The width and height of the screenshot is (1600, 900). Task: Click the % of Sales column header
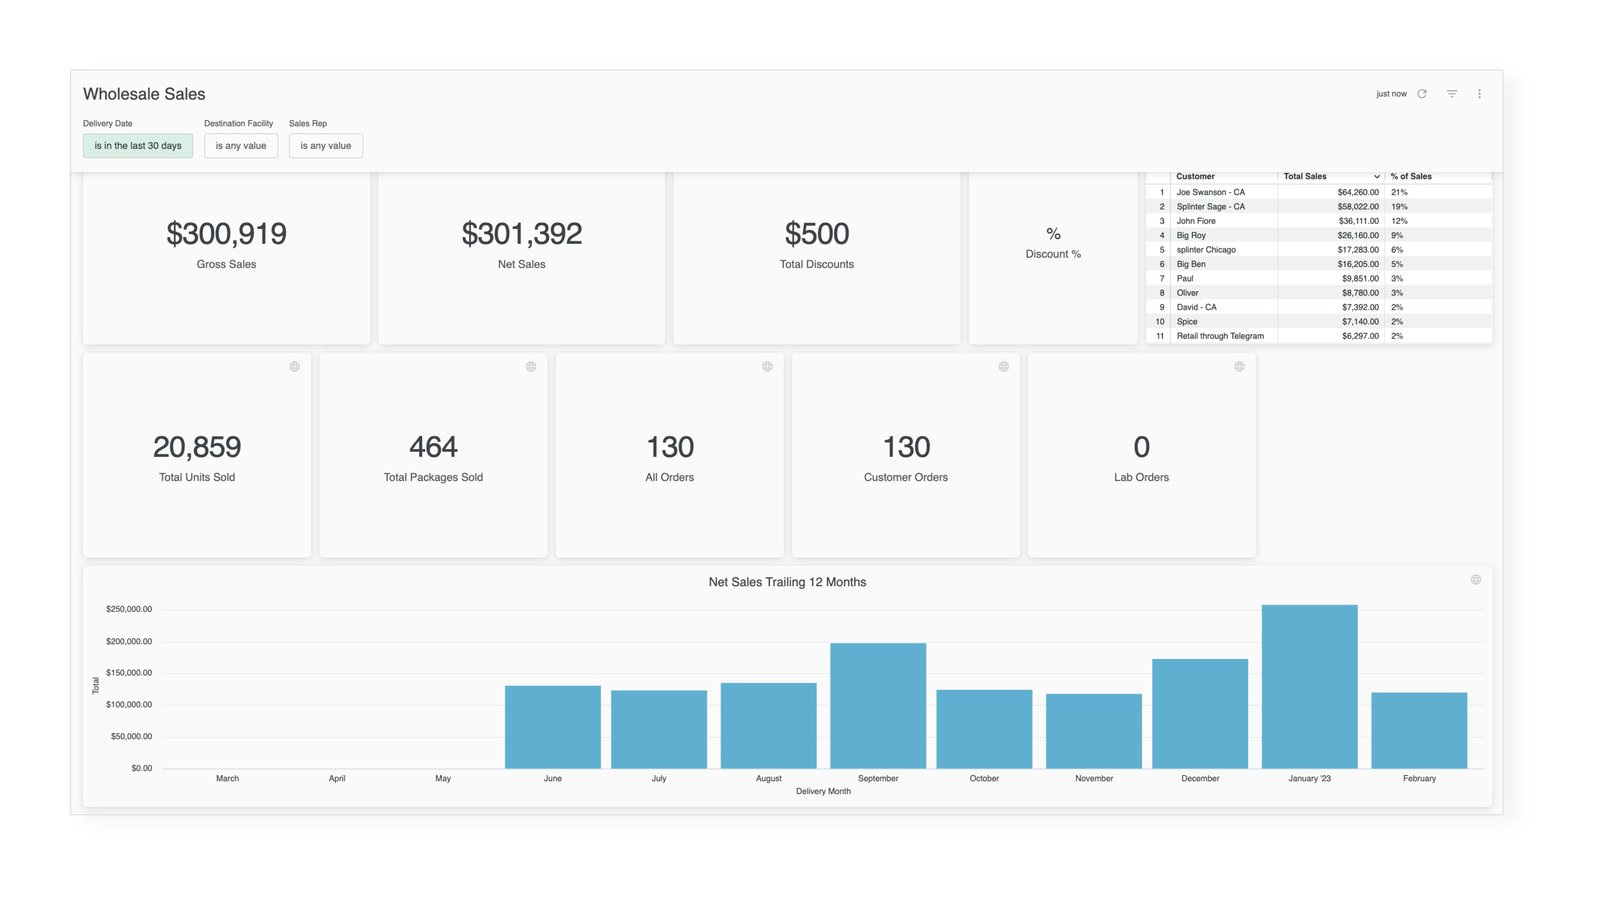(1410, 176)
